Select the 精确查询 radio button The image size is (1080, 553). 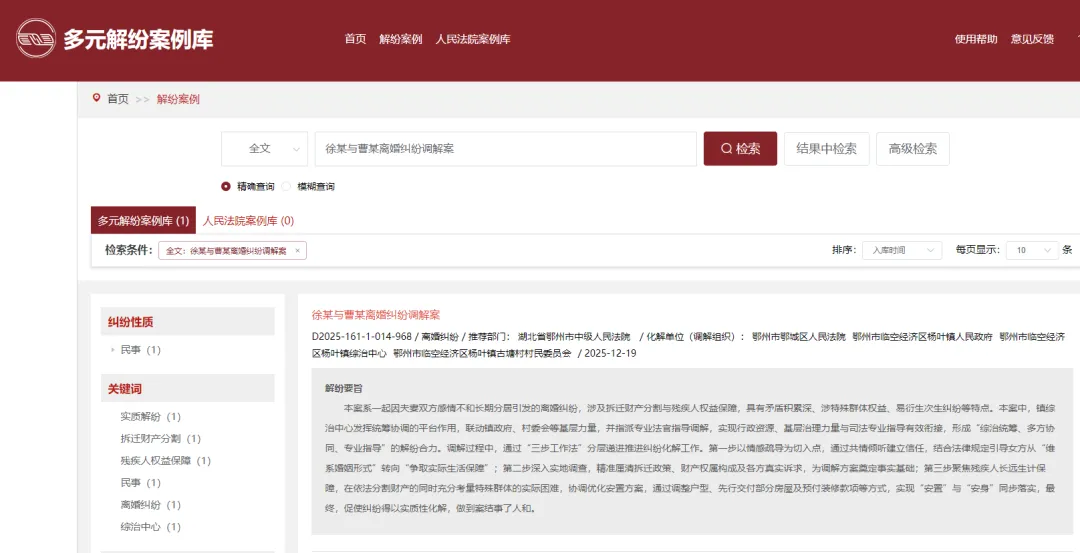click(226, 186)
